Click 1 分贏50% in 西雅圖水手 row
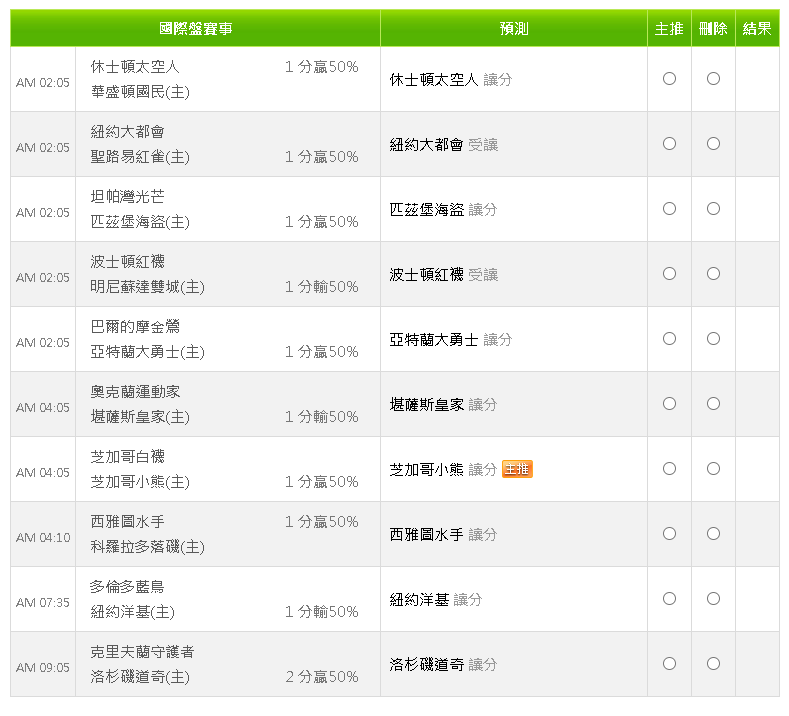 (x=322, y=522)
